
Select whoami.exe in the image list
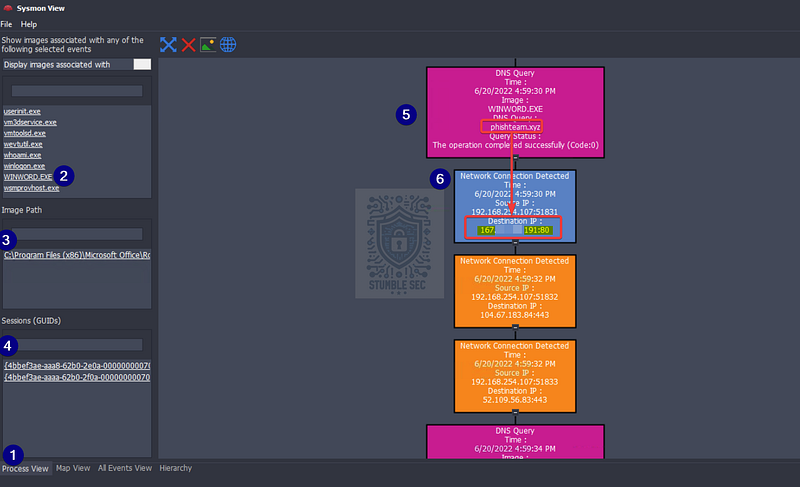pos(22,155)
